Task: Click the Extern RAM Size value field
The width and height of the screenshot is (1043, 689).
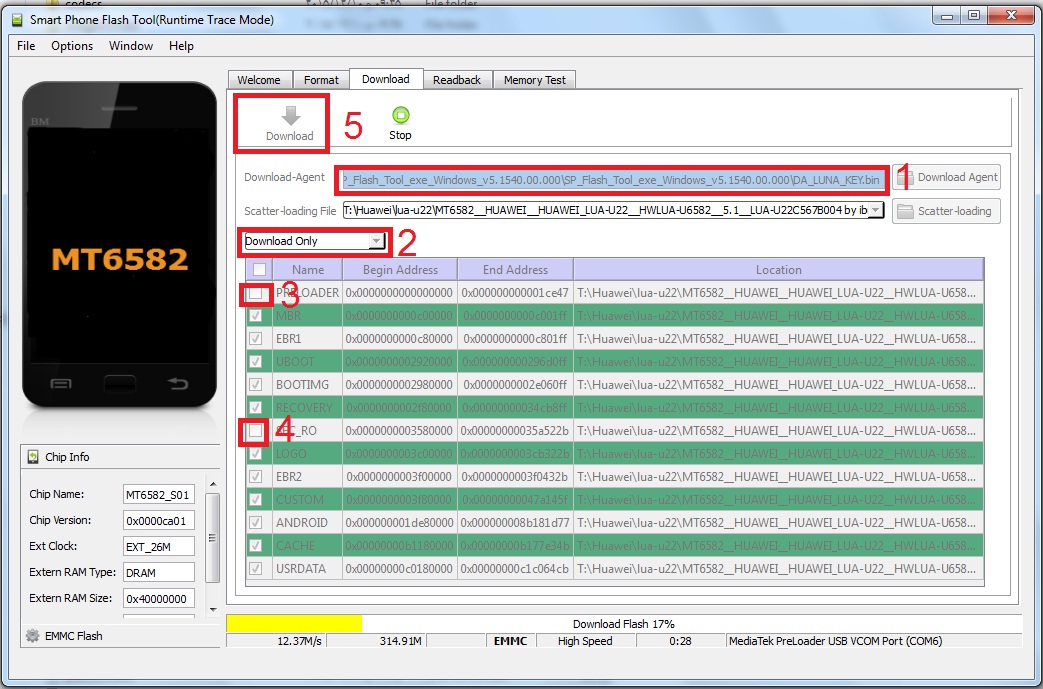Action: pyautogui.click(x=159, y=599)
